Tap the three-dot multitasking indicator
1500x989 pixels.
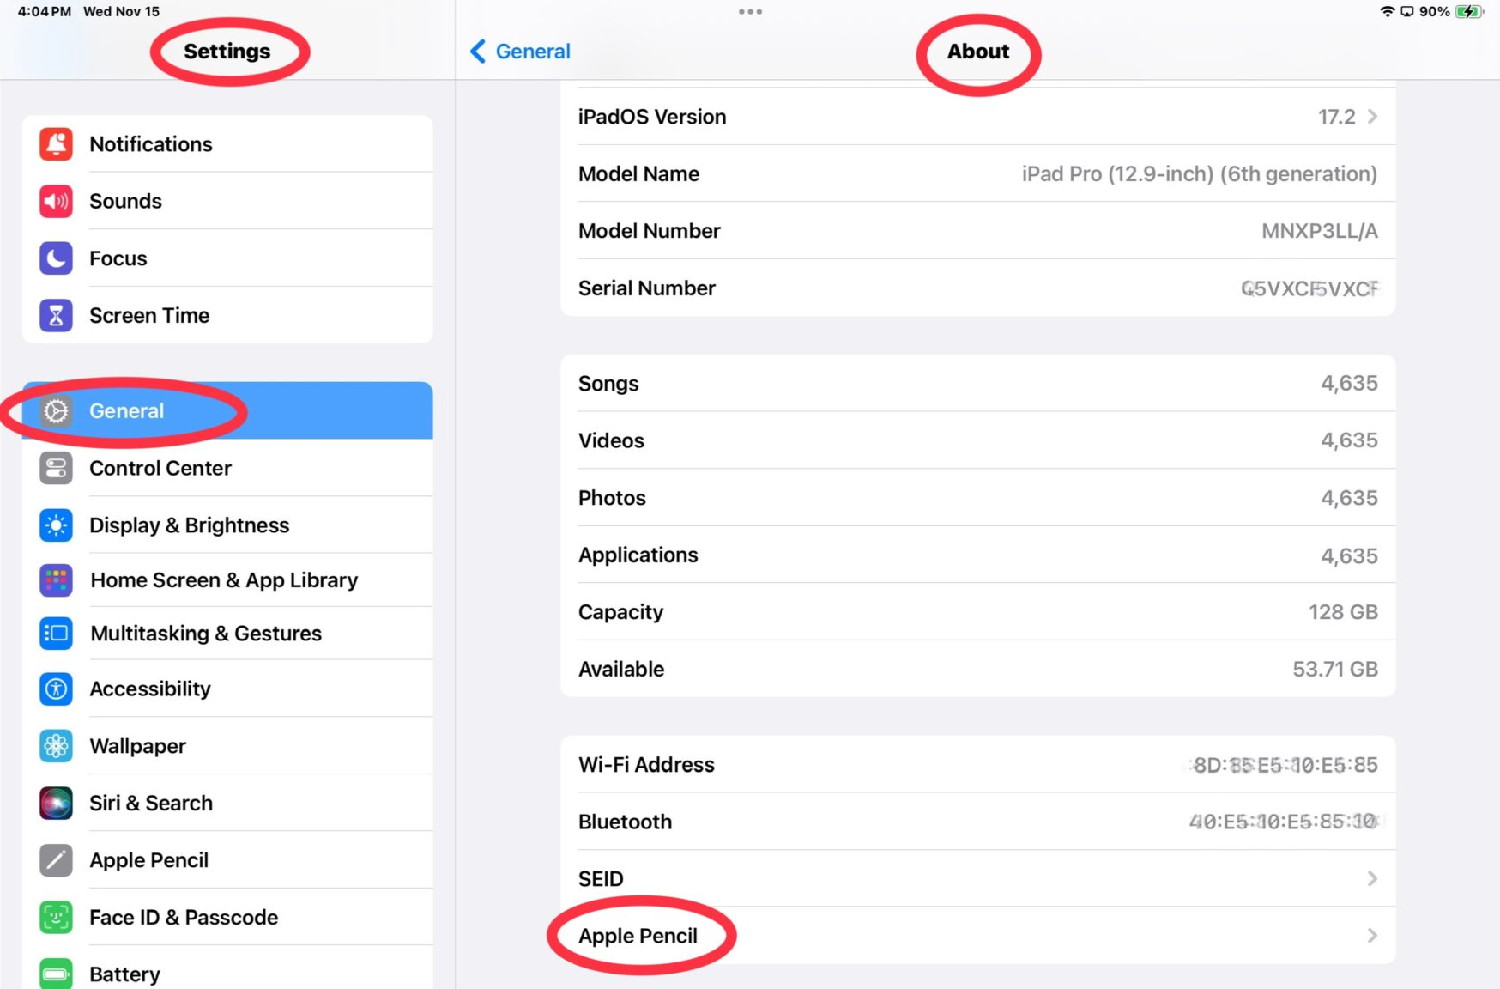[750, 12]
